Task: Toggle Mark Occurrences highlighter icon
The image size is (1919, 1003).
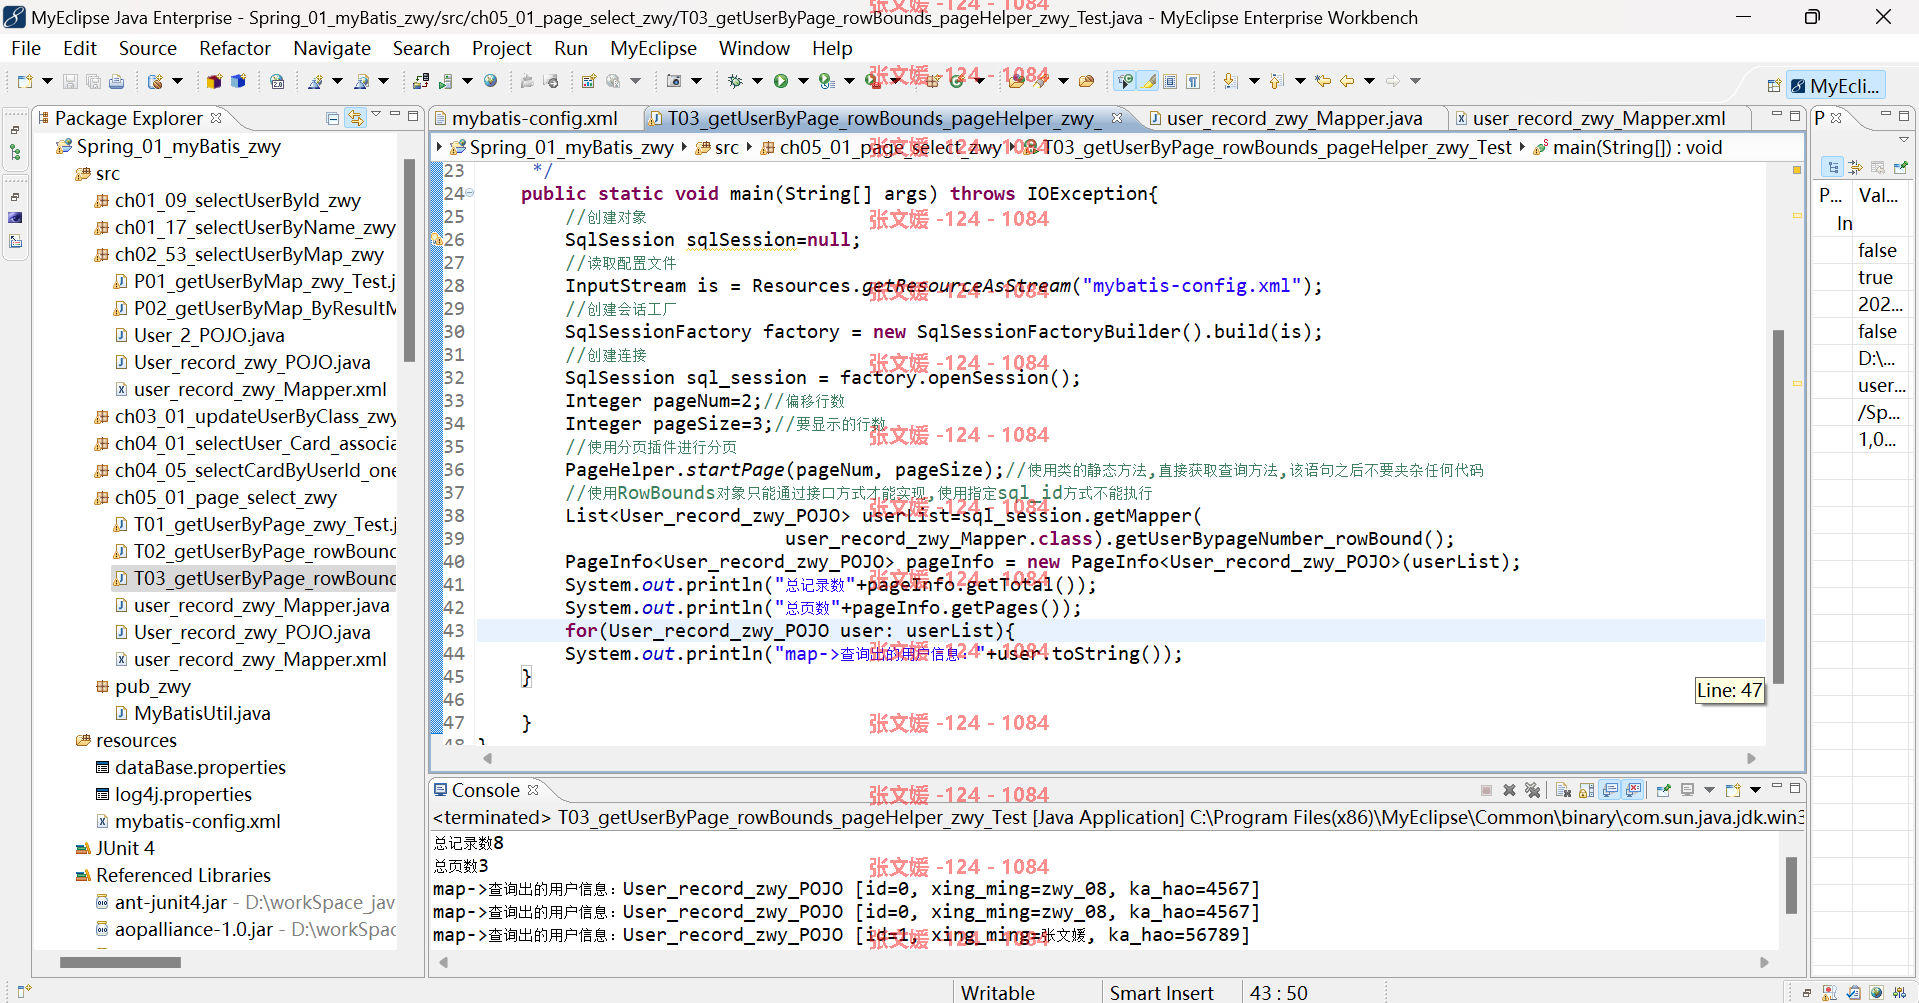Action: coord(1148,81)
